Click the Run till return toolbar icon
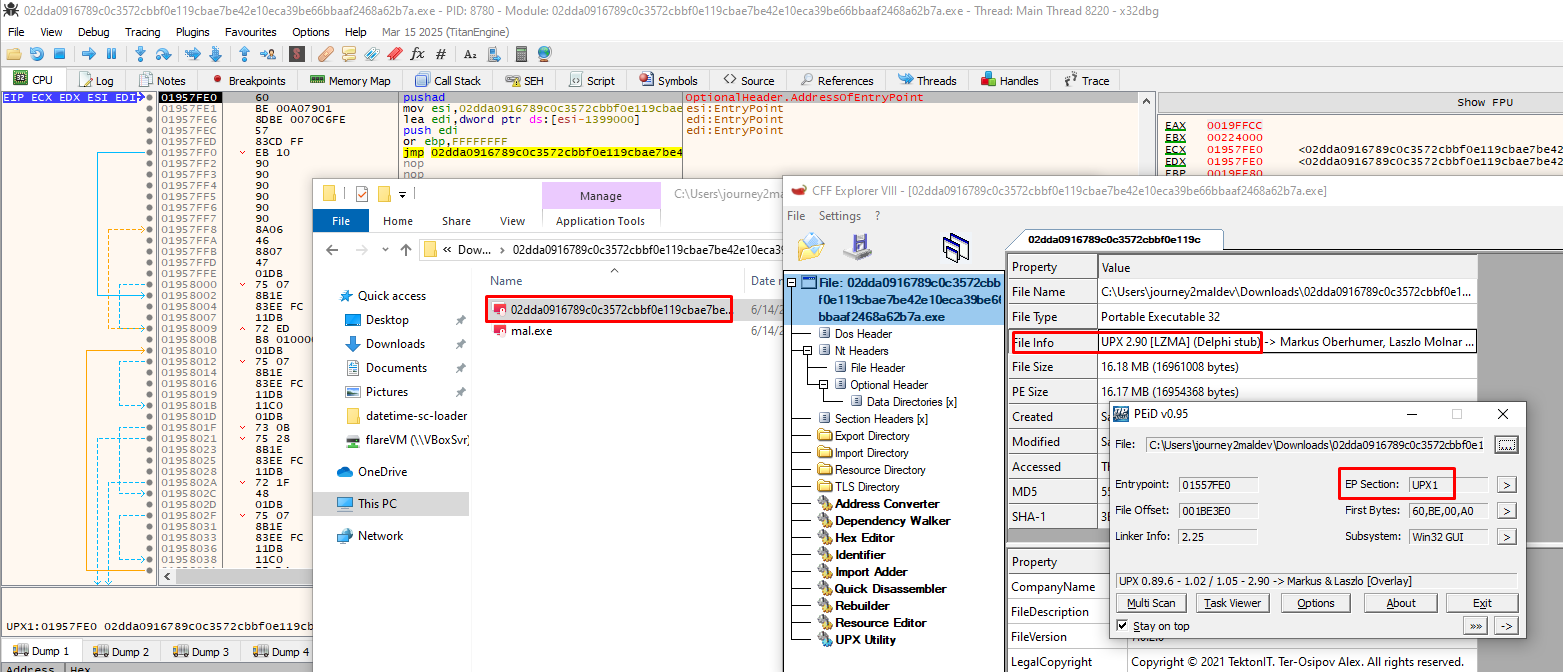This screenshot has width=1563, height=672. (244, 54)
